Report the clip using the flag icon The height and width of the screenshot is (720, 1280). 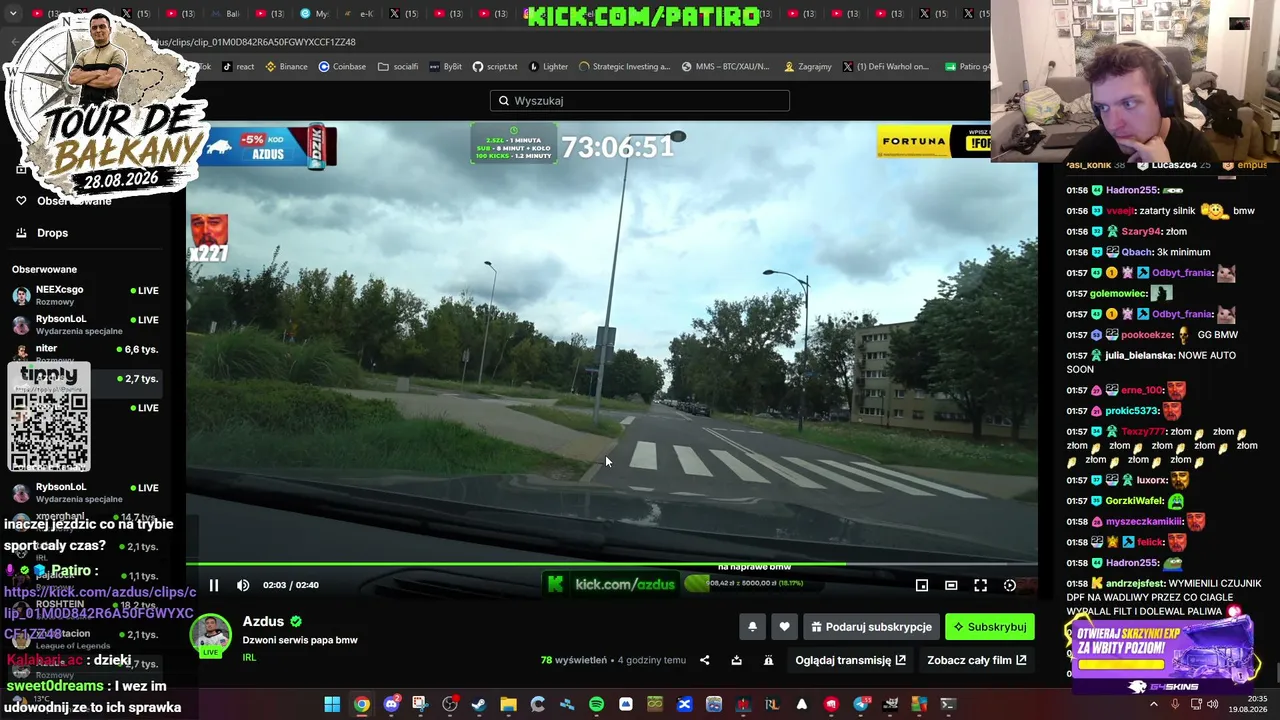768,660
